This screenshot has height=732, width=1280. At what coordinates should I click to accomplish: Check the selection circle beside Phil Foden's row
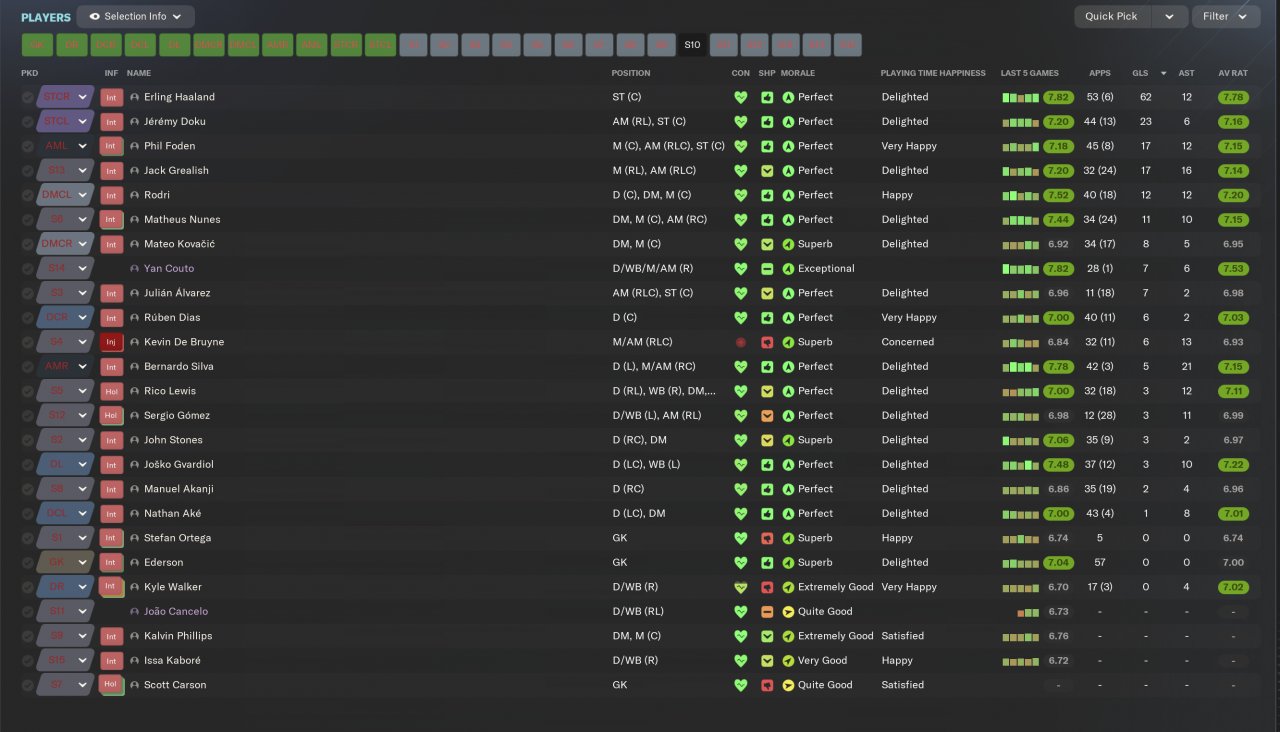(x=27, y=146)
